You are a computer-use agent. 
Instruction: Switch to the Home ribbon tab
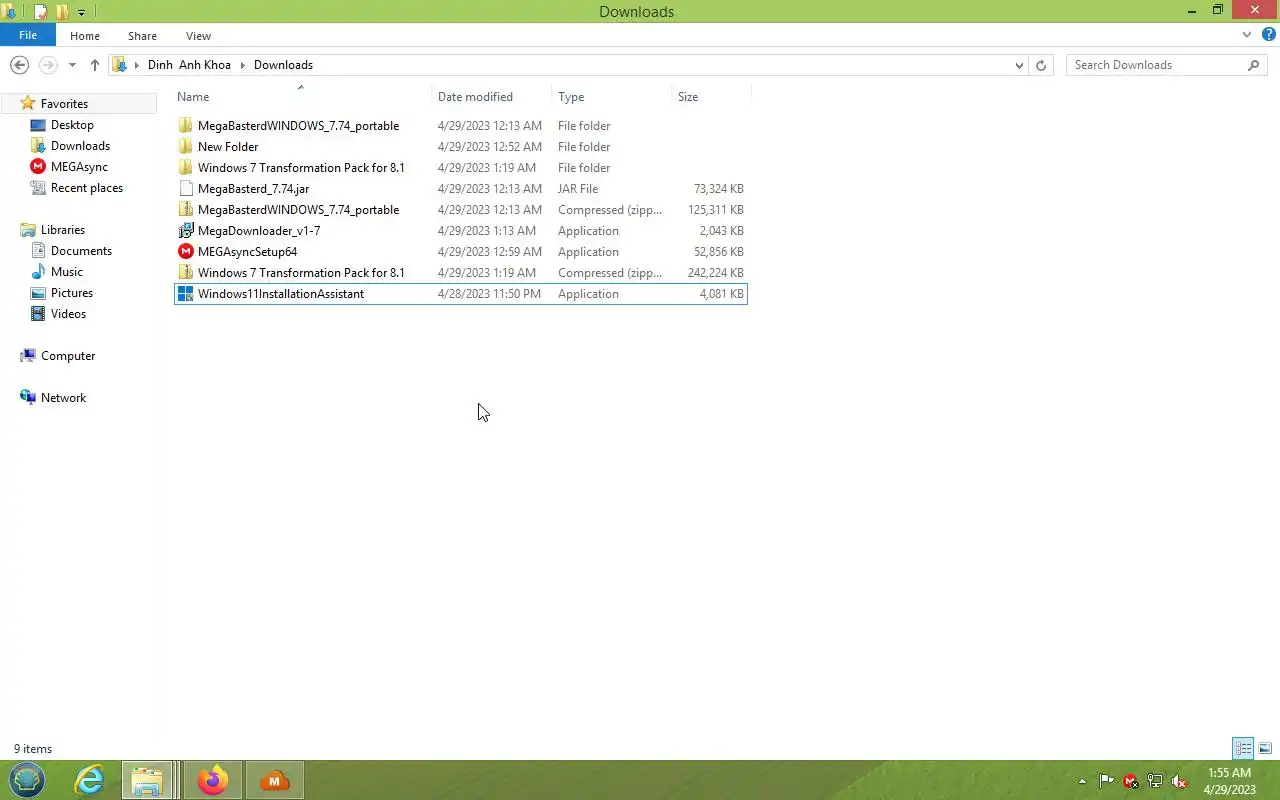pyautogui.click(x=85, y=36)
